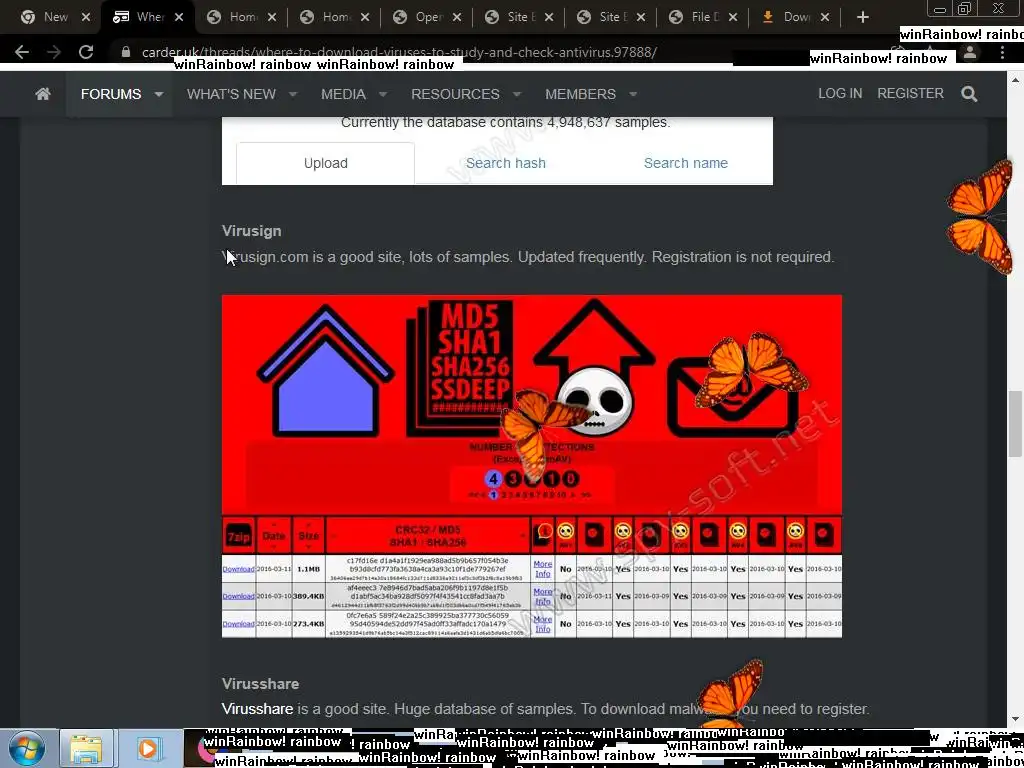
Task: Expand the MEDIA dropdown arrow
Action: coord(383,94)
